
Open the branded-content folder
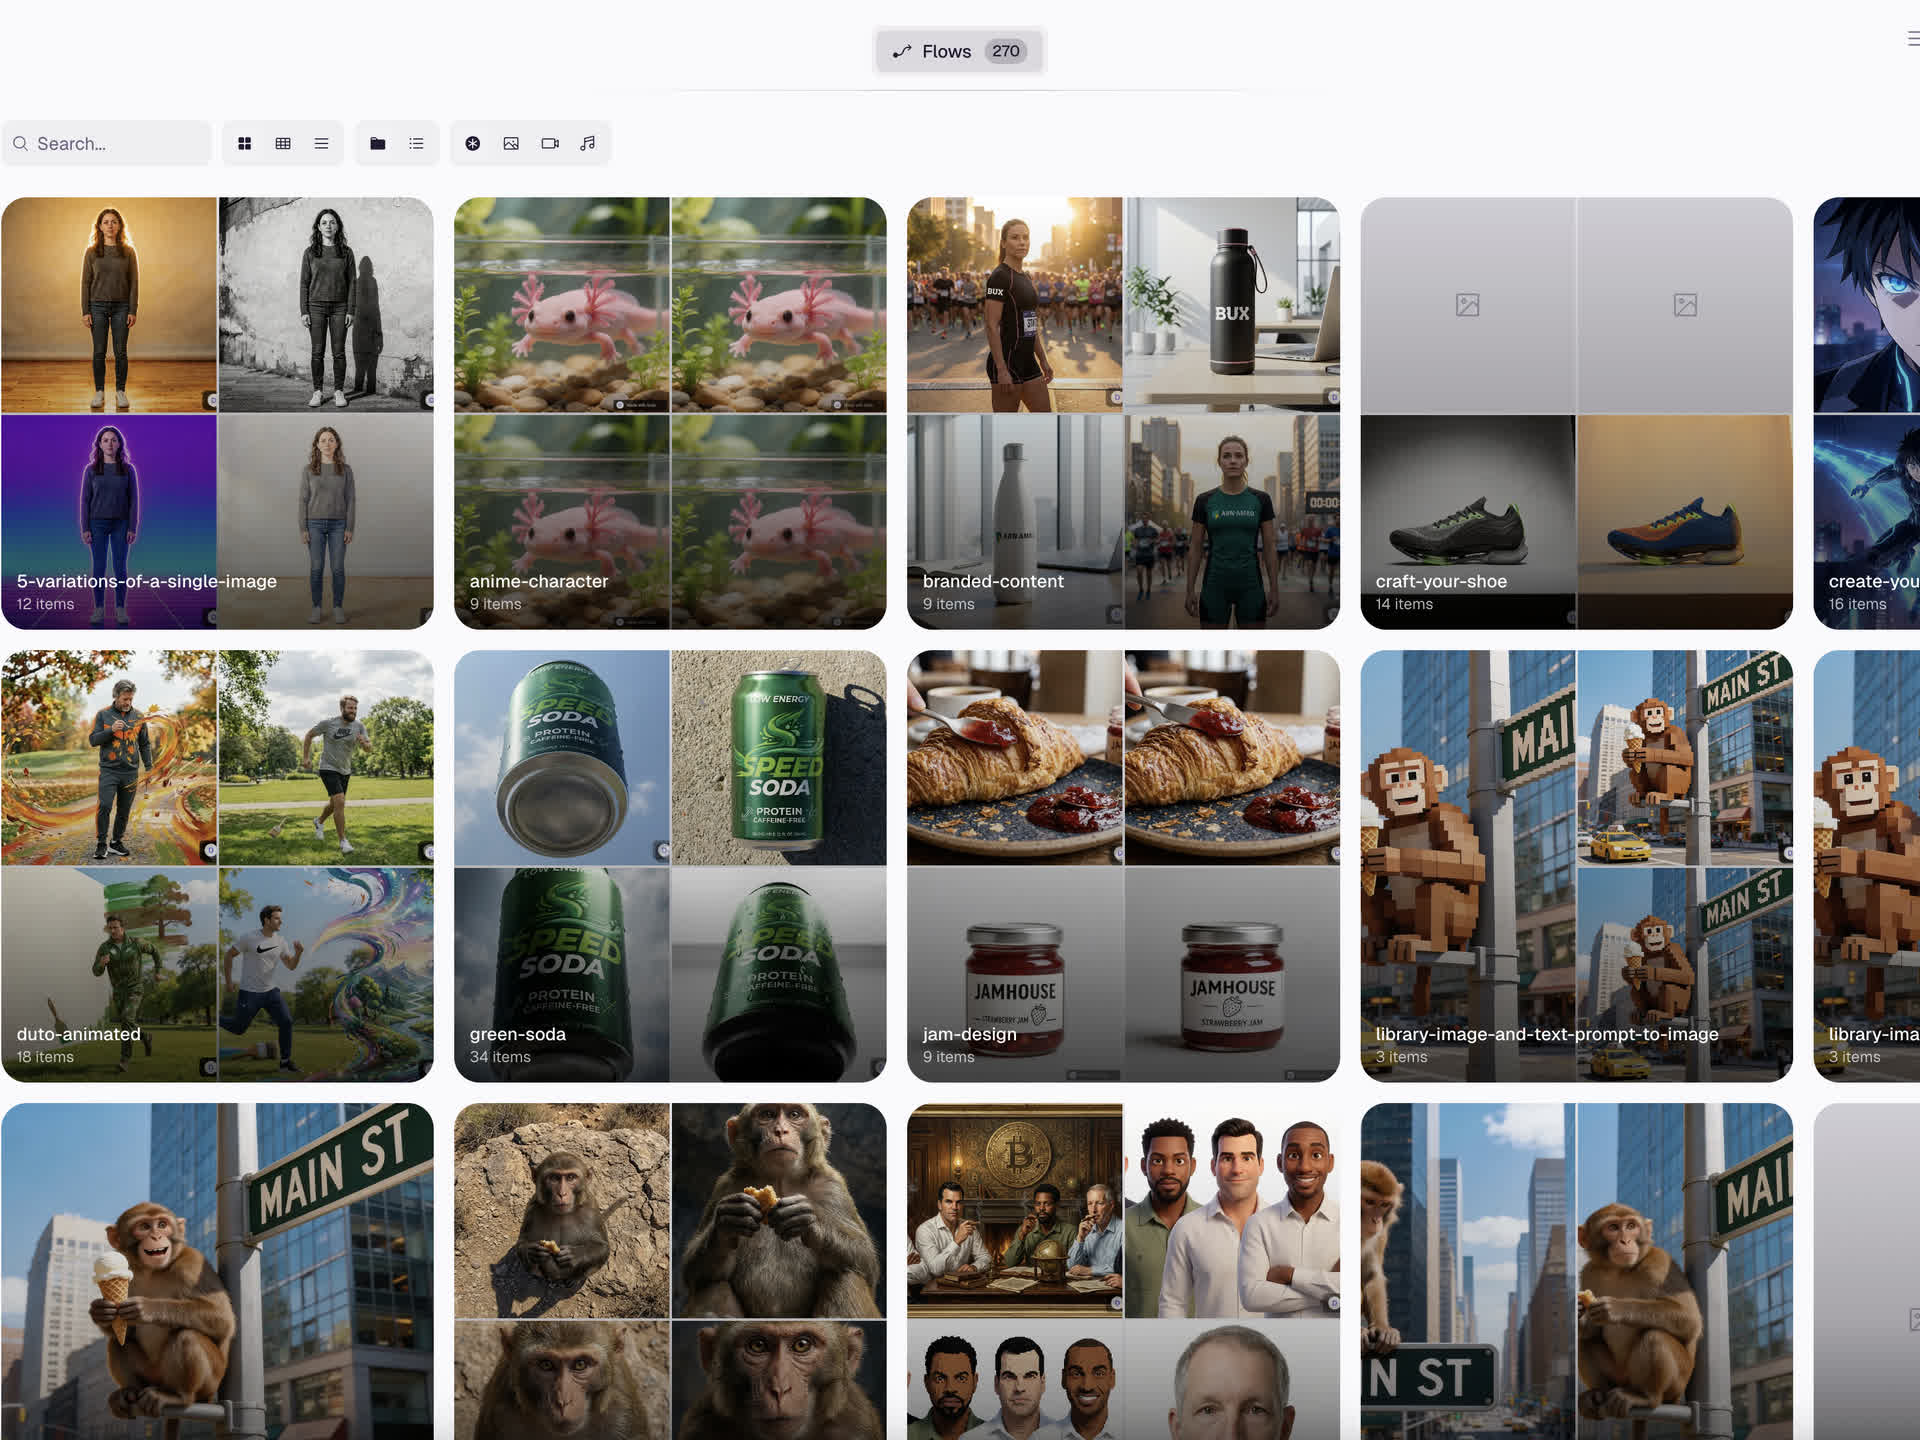pyautogui.click(x=1123, y=413)
